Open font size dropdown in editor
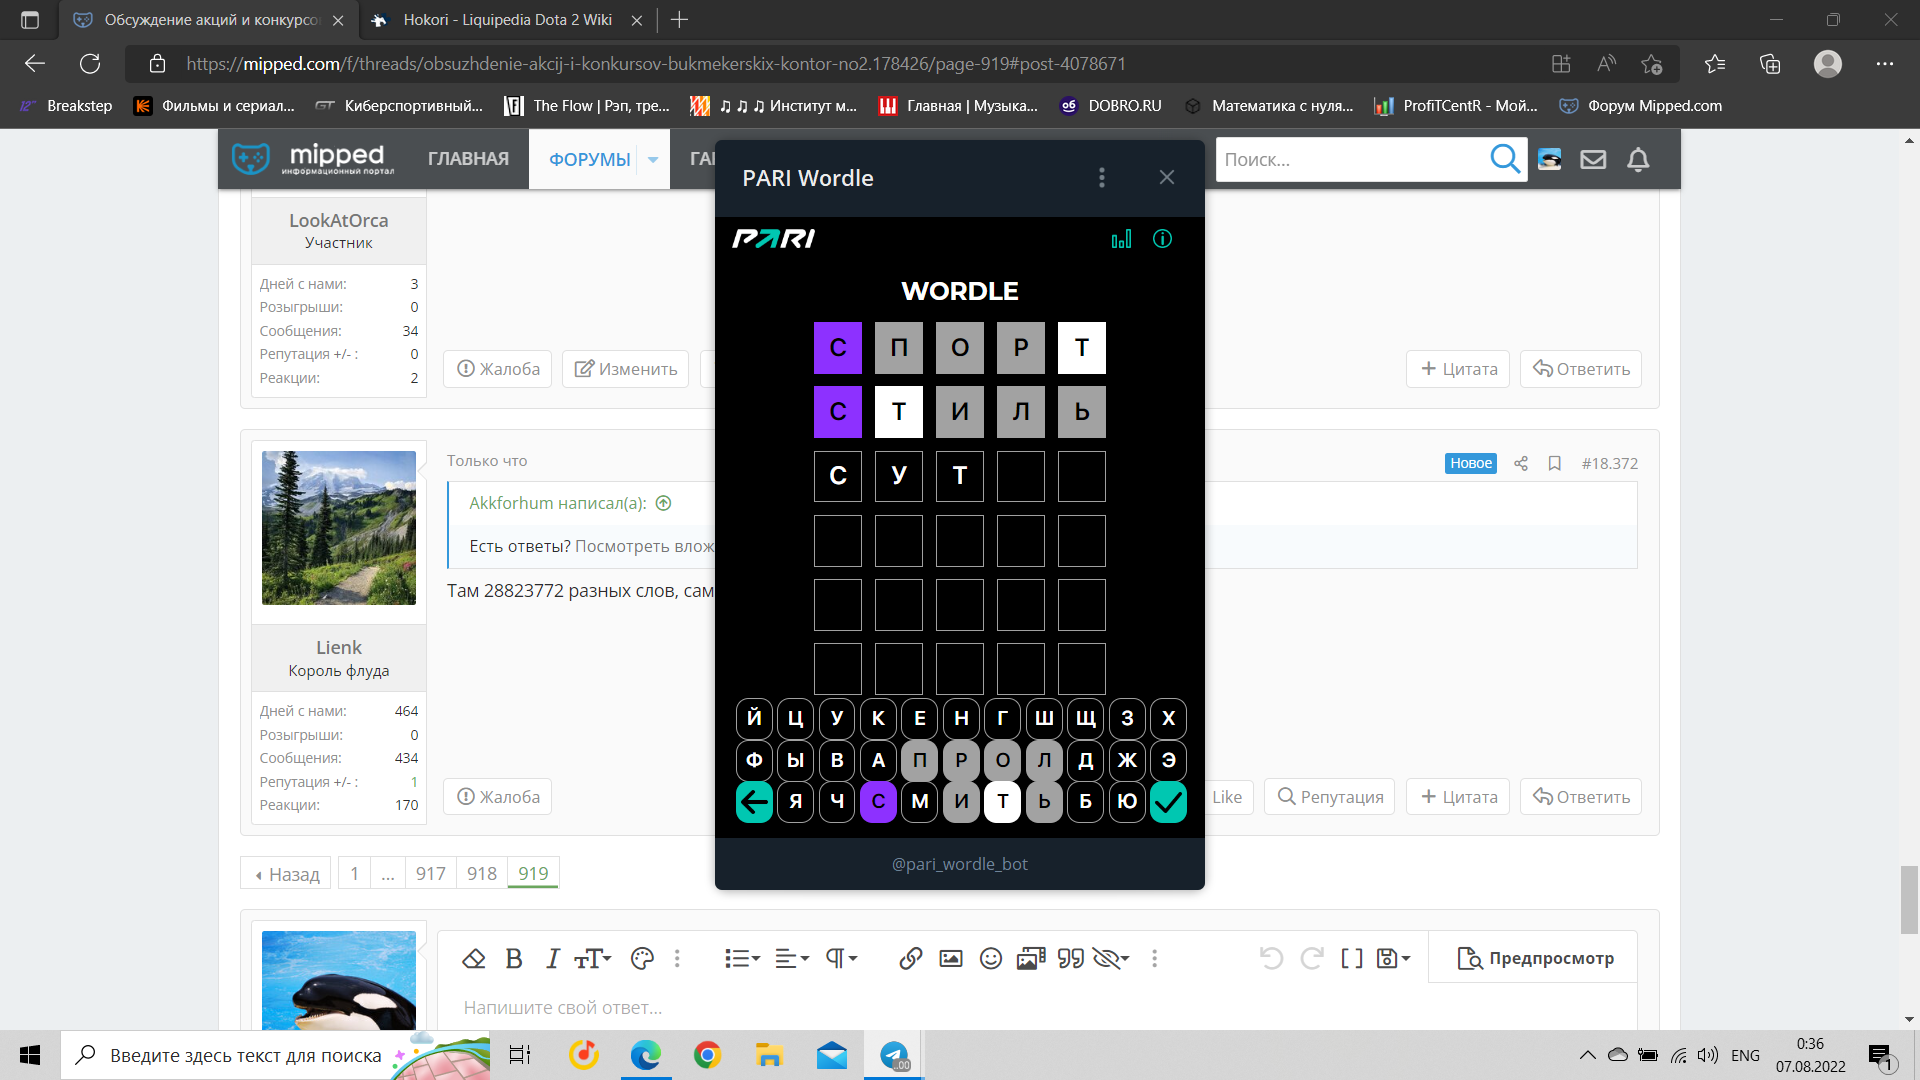The width and height of the screenshot is (1920, 1080). (x=592, y=958)
